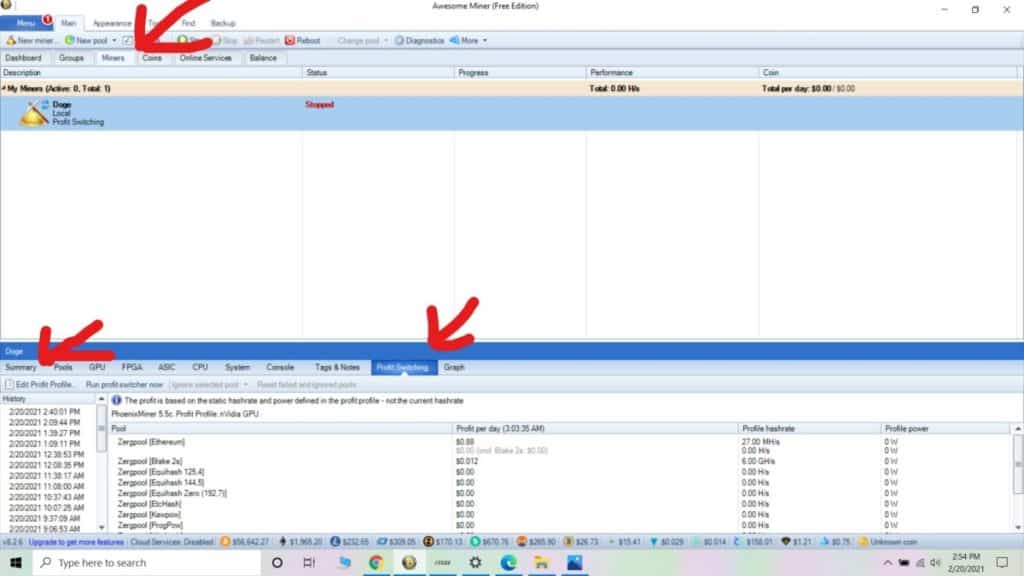
Task: Open Settings gear in the taskbar
Action: tap(475, 562)
